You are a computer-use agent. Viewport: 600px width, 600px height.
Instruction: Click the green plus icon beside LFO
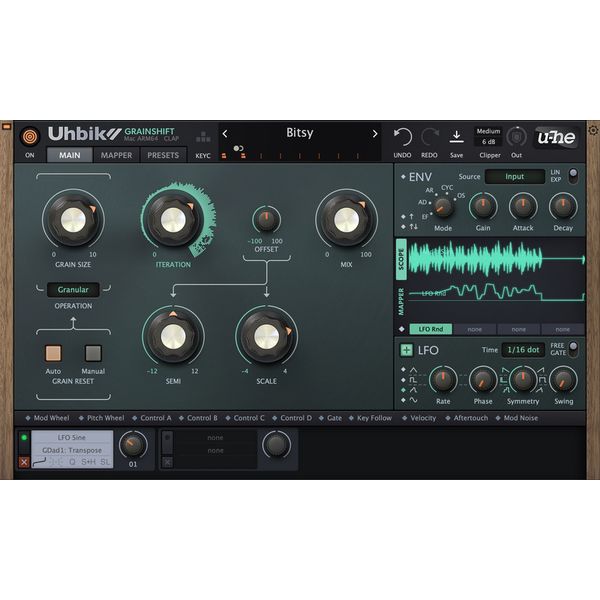click(x=406, y=350)
